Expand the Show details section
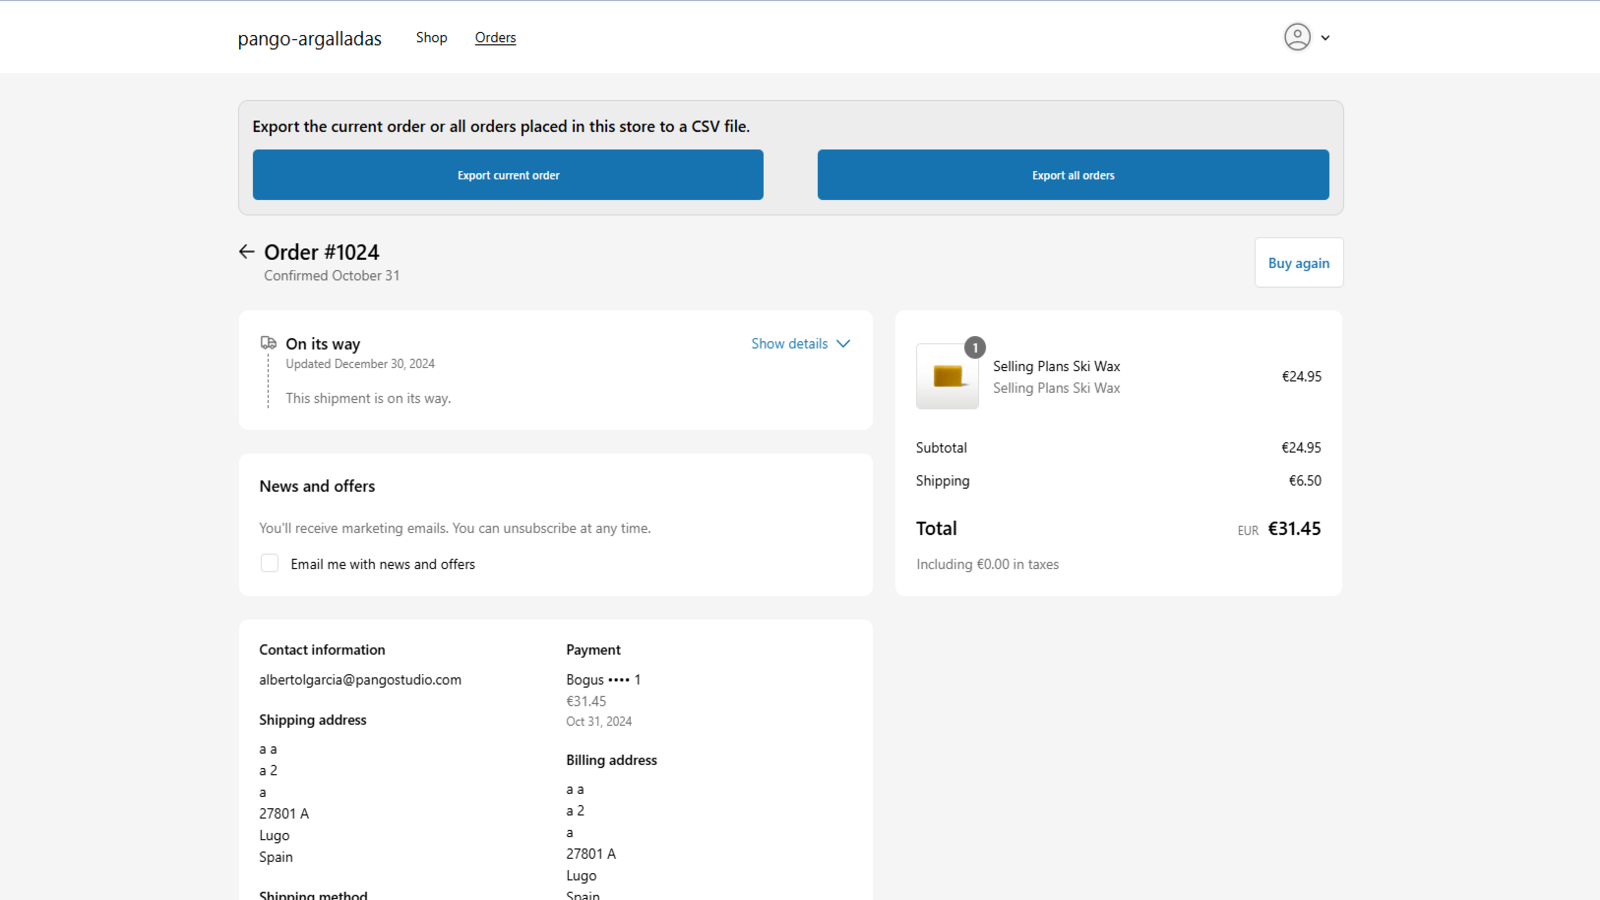The height and width of the screenshot is (900, 1600). point(789,343)
